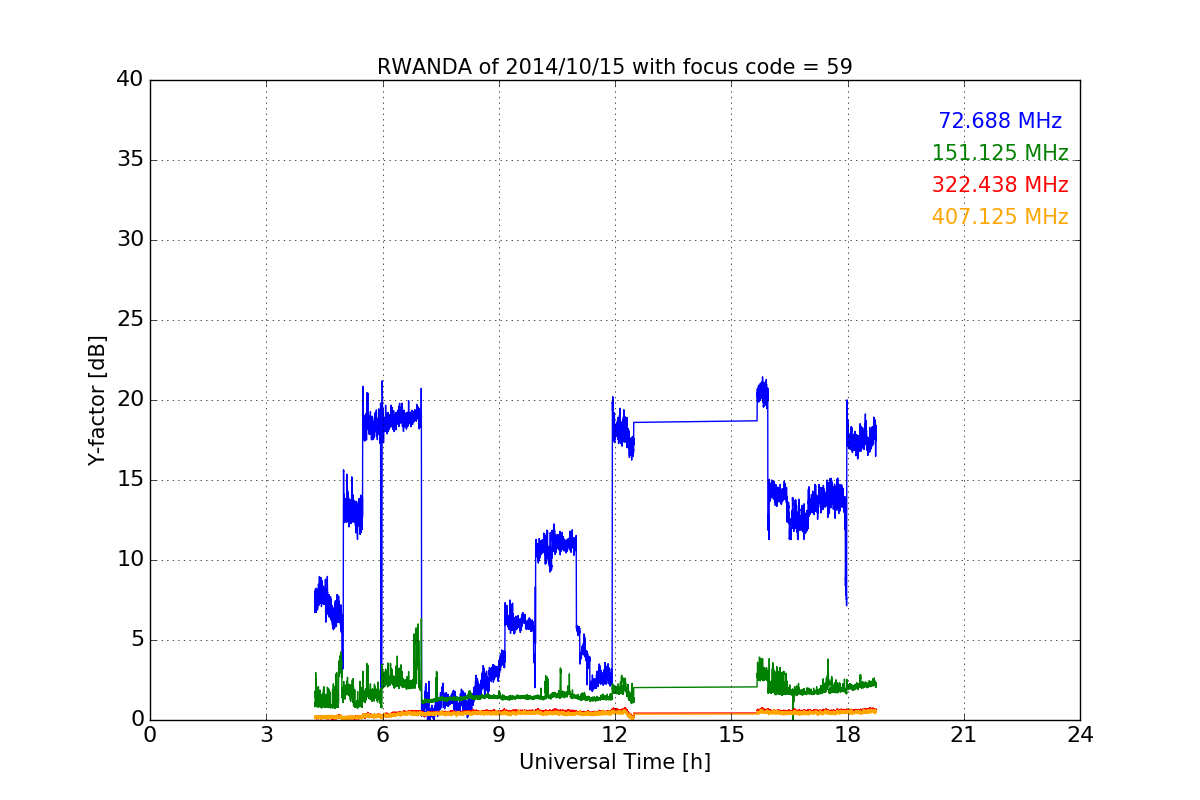
Task: Select the 72.688 MHz legend label
Action: pos(1000,121)
